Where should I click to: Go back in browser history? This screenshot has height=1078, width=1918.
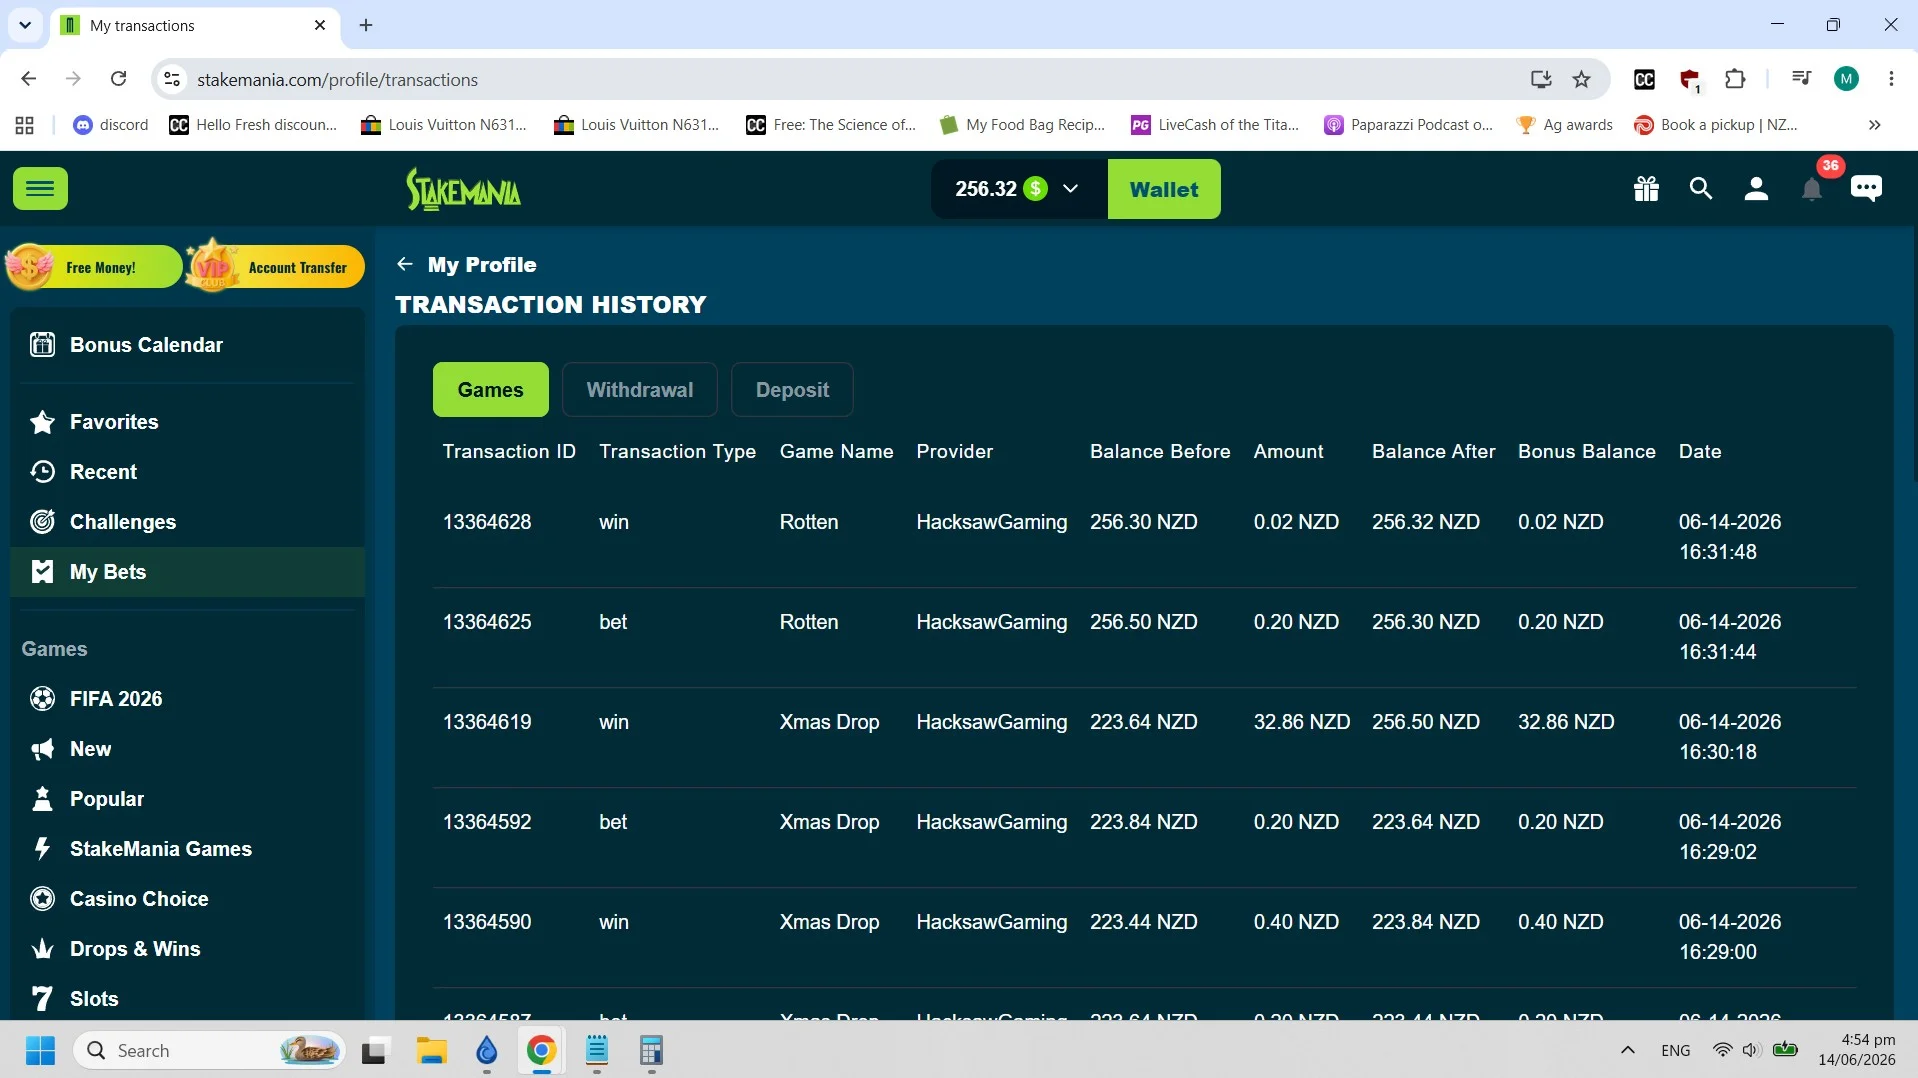click(x=28, y=79)
